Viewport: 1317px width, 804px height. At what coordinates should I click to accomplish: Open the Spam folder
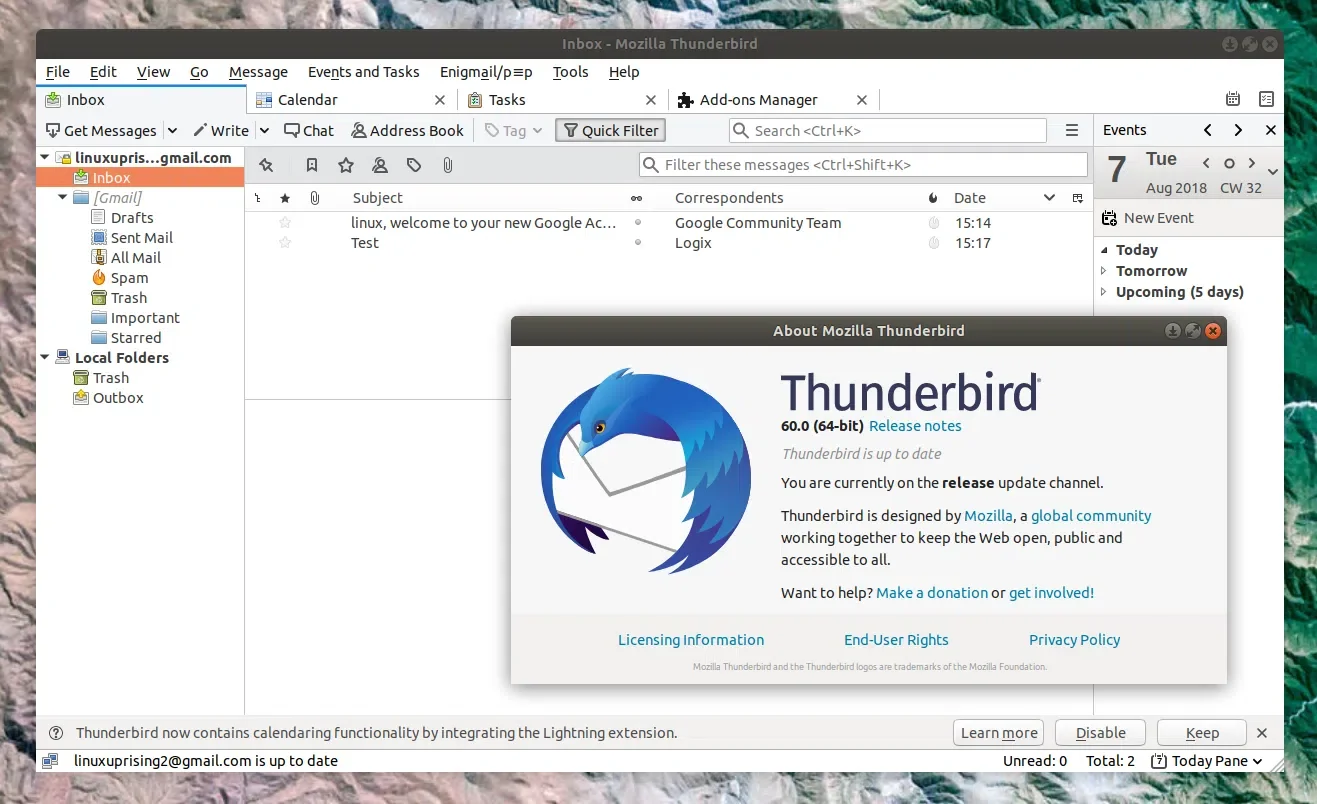[x=129, y=278]
